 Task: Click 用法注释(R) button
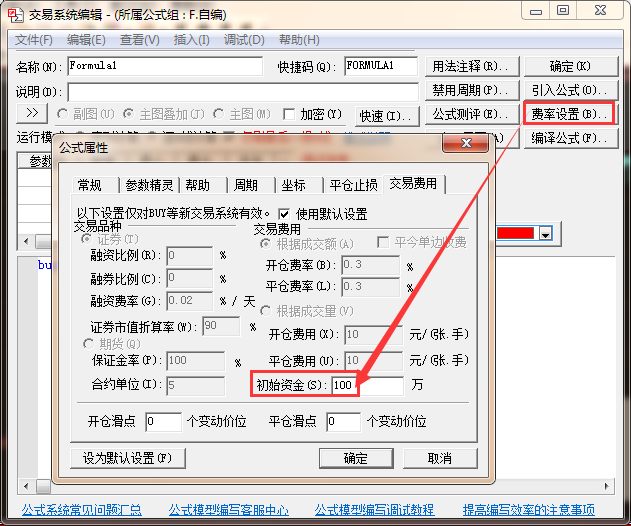click(472, 66)
